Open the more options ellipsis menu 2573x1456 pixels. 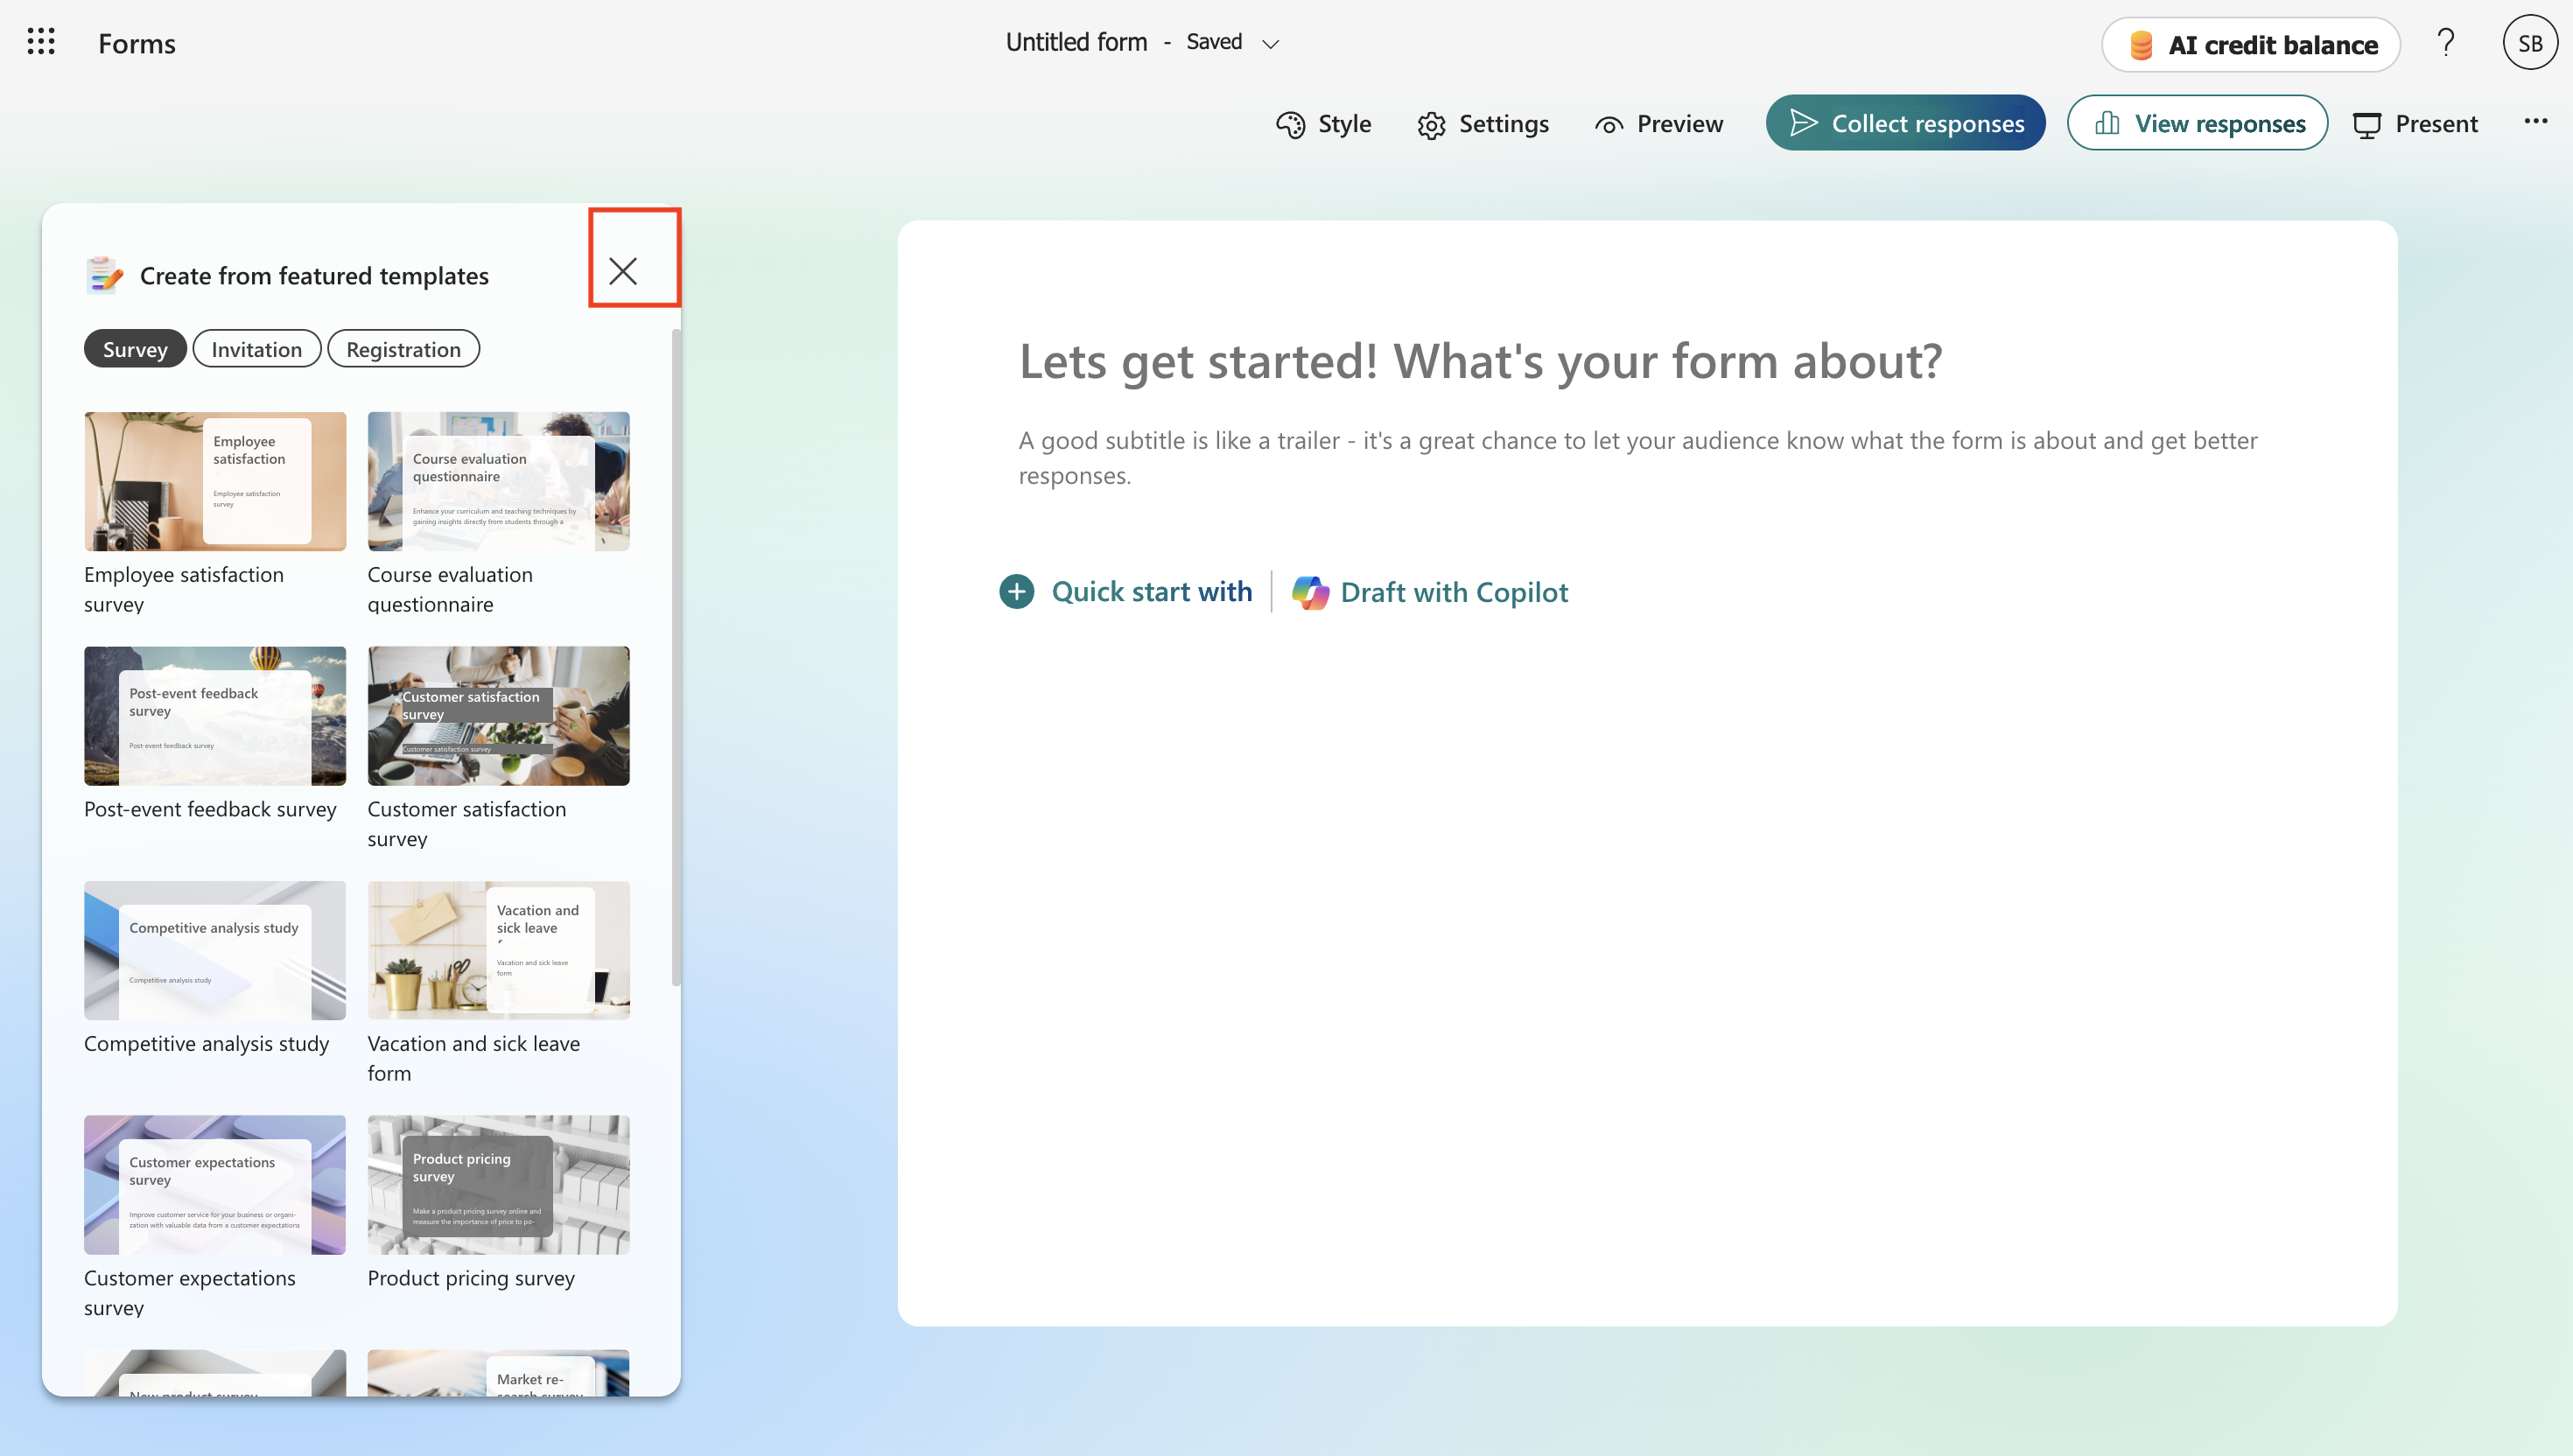[x=2537, y=122]
